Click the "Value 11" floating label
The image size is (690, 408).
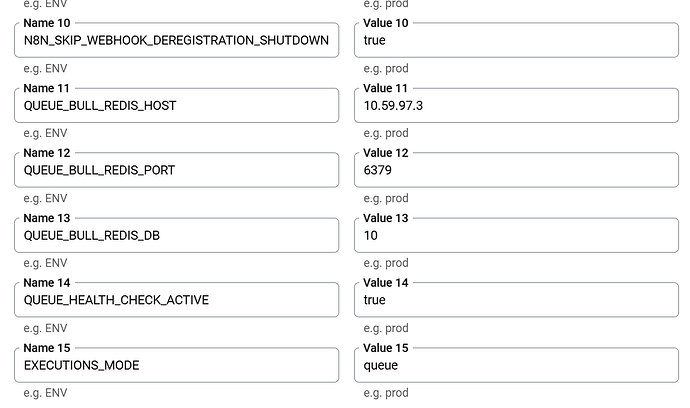(386, 88)
